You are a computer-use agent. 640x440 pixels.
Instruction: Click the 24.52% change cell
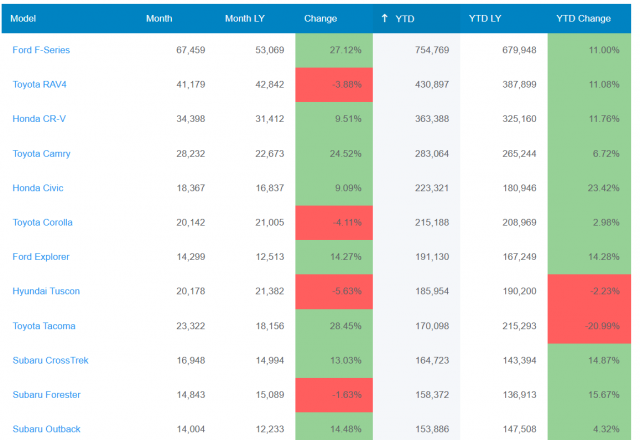334,153
